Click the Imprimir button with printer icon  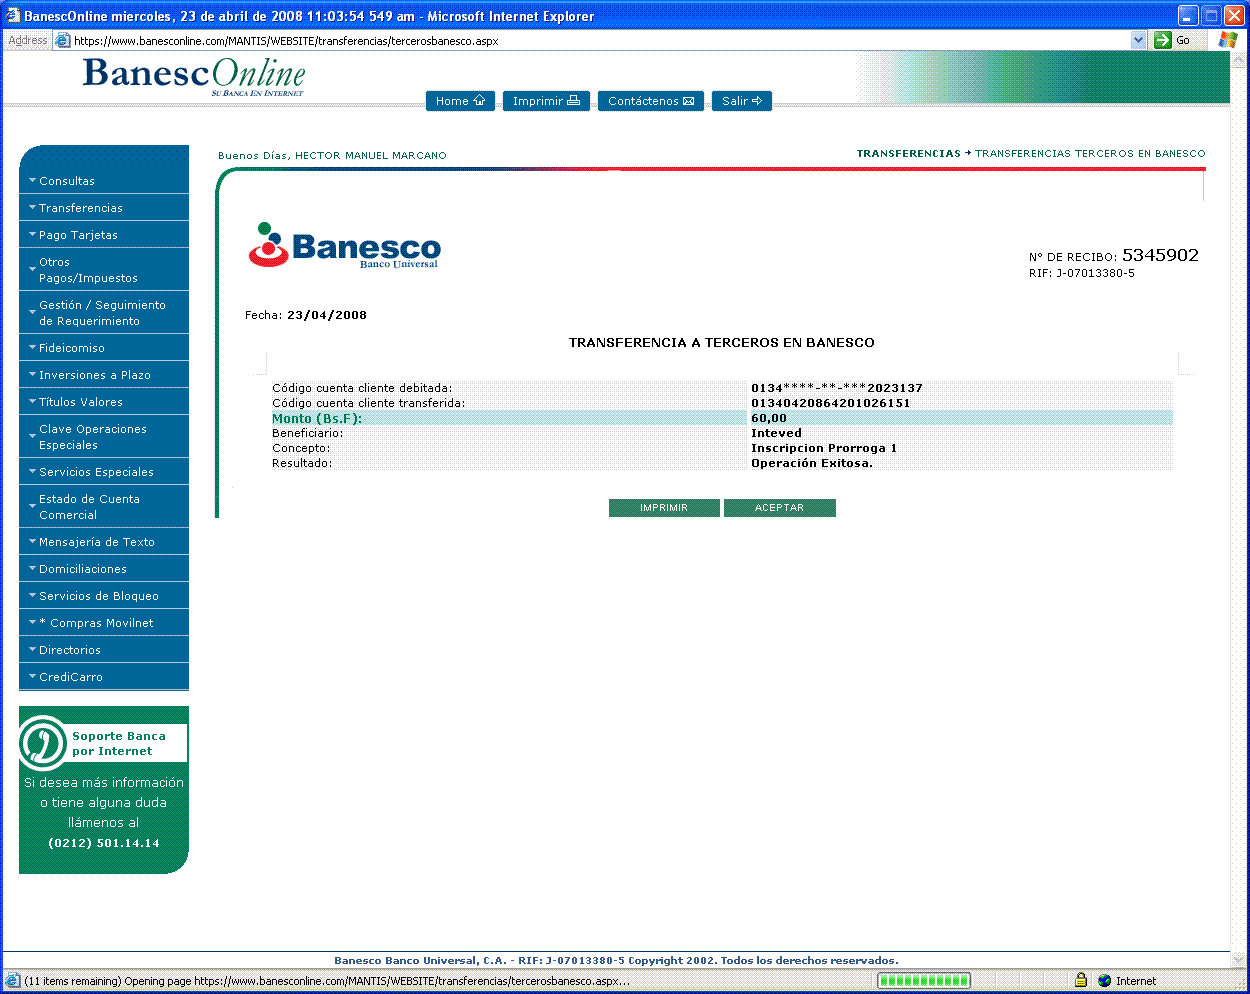pyautogui.click(x=546, y=101)
